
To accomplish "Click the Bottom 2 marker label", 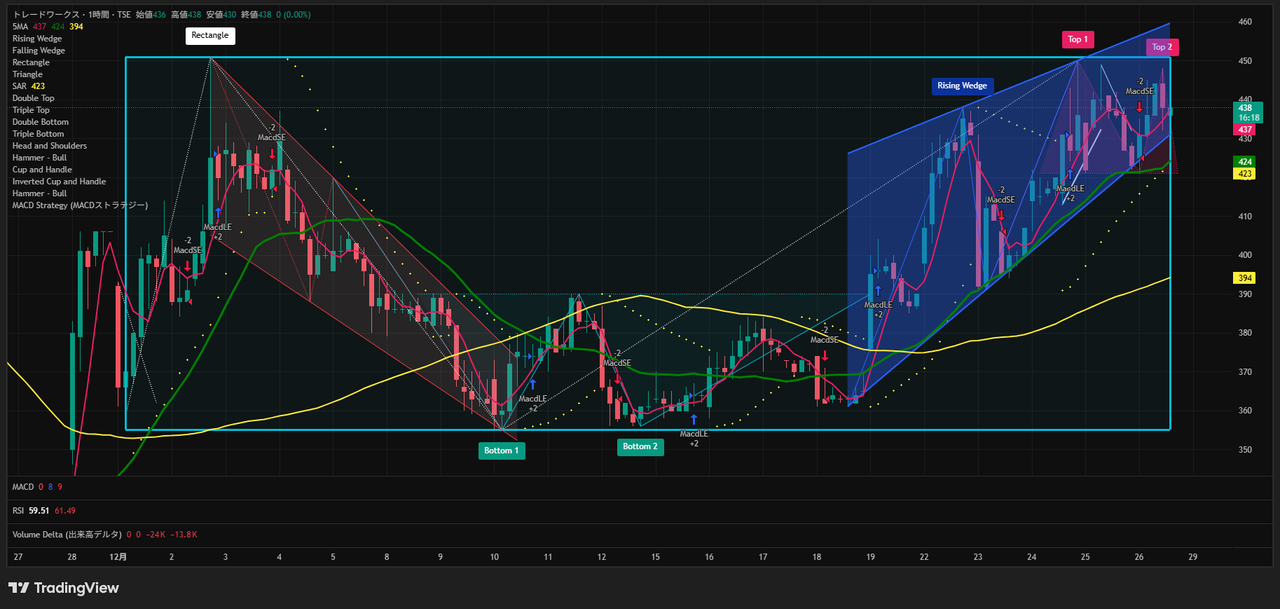I will 640,446.
